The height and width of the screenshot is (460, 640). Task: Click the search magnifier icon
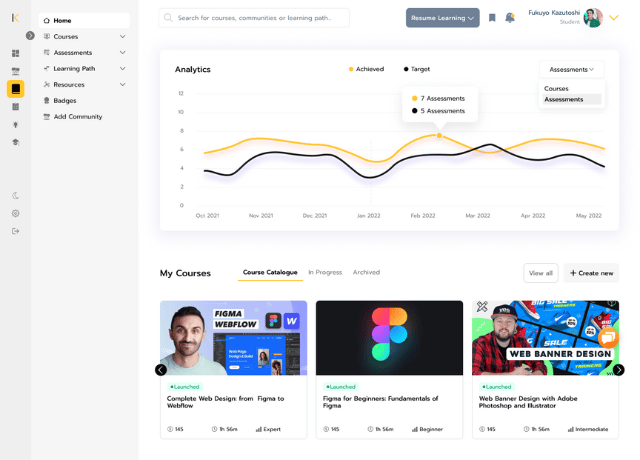[x=168, y=18]
